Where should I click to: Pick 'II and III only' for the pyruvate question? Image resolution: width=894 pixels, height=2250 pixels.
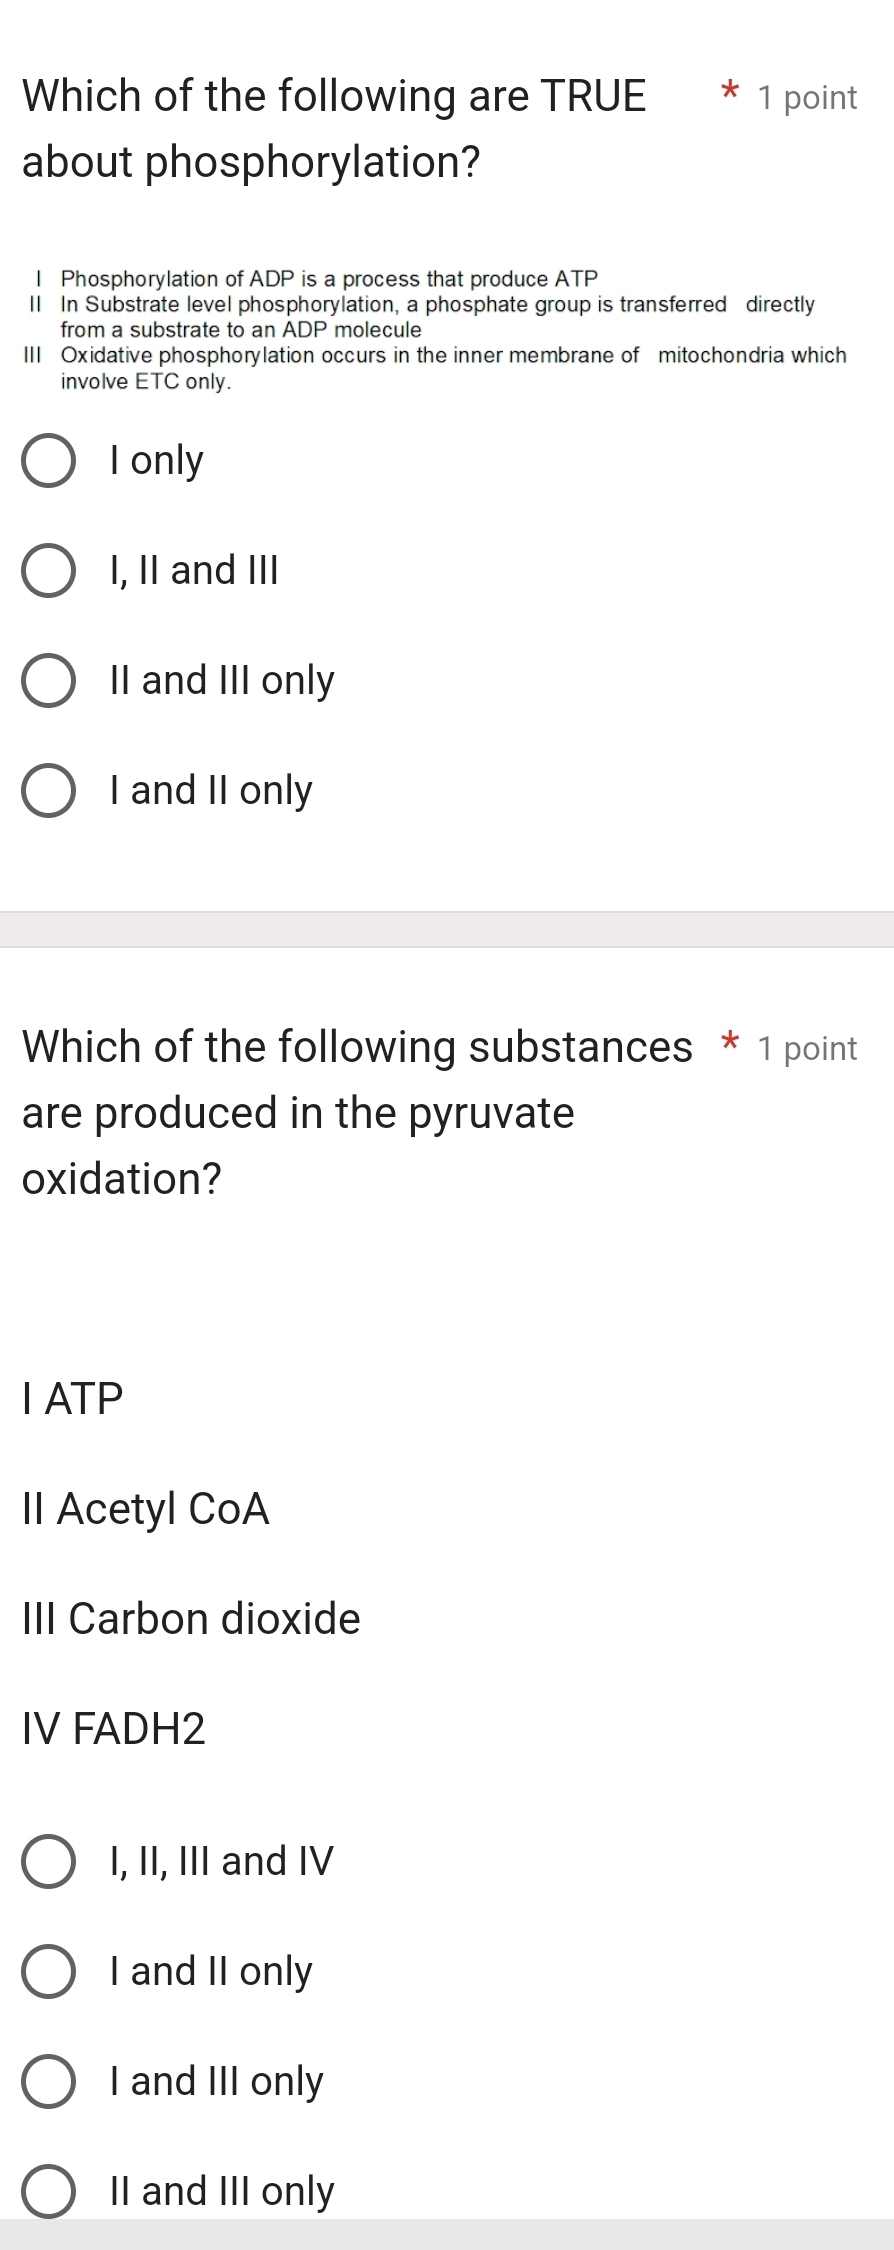click(220, 2190)
